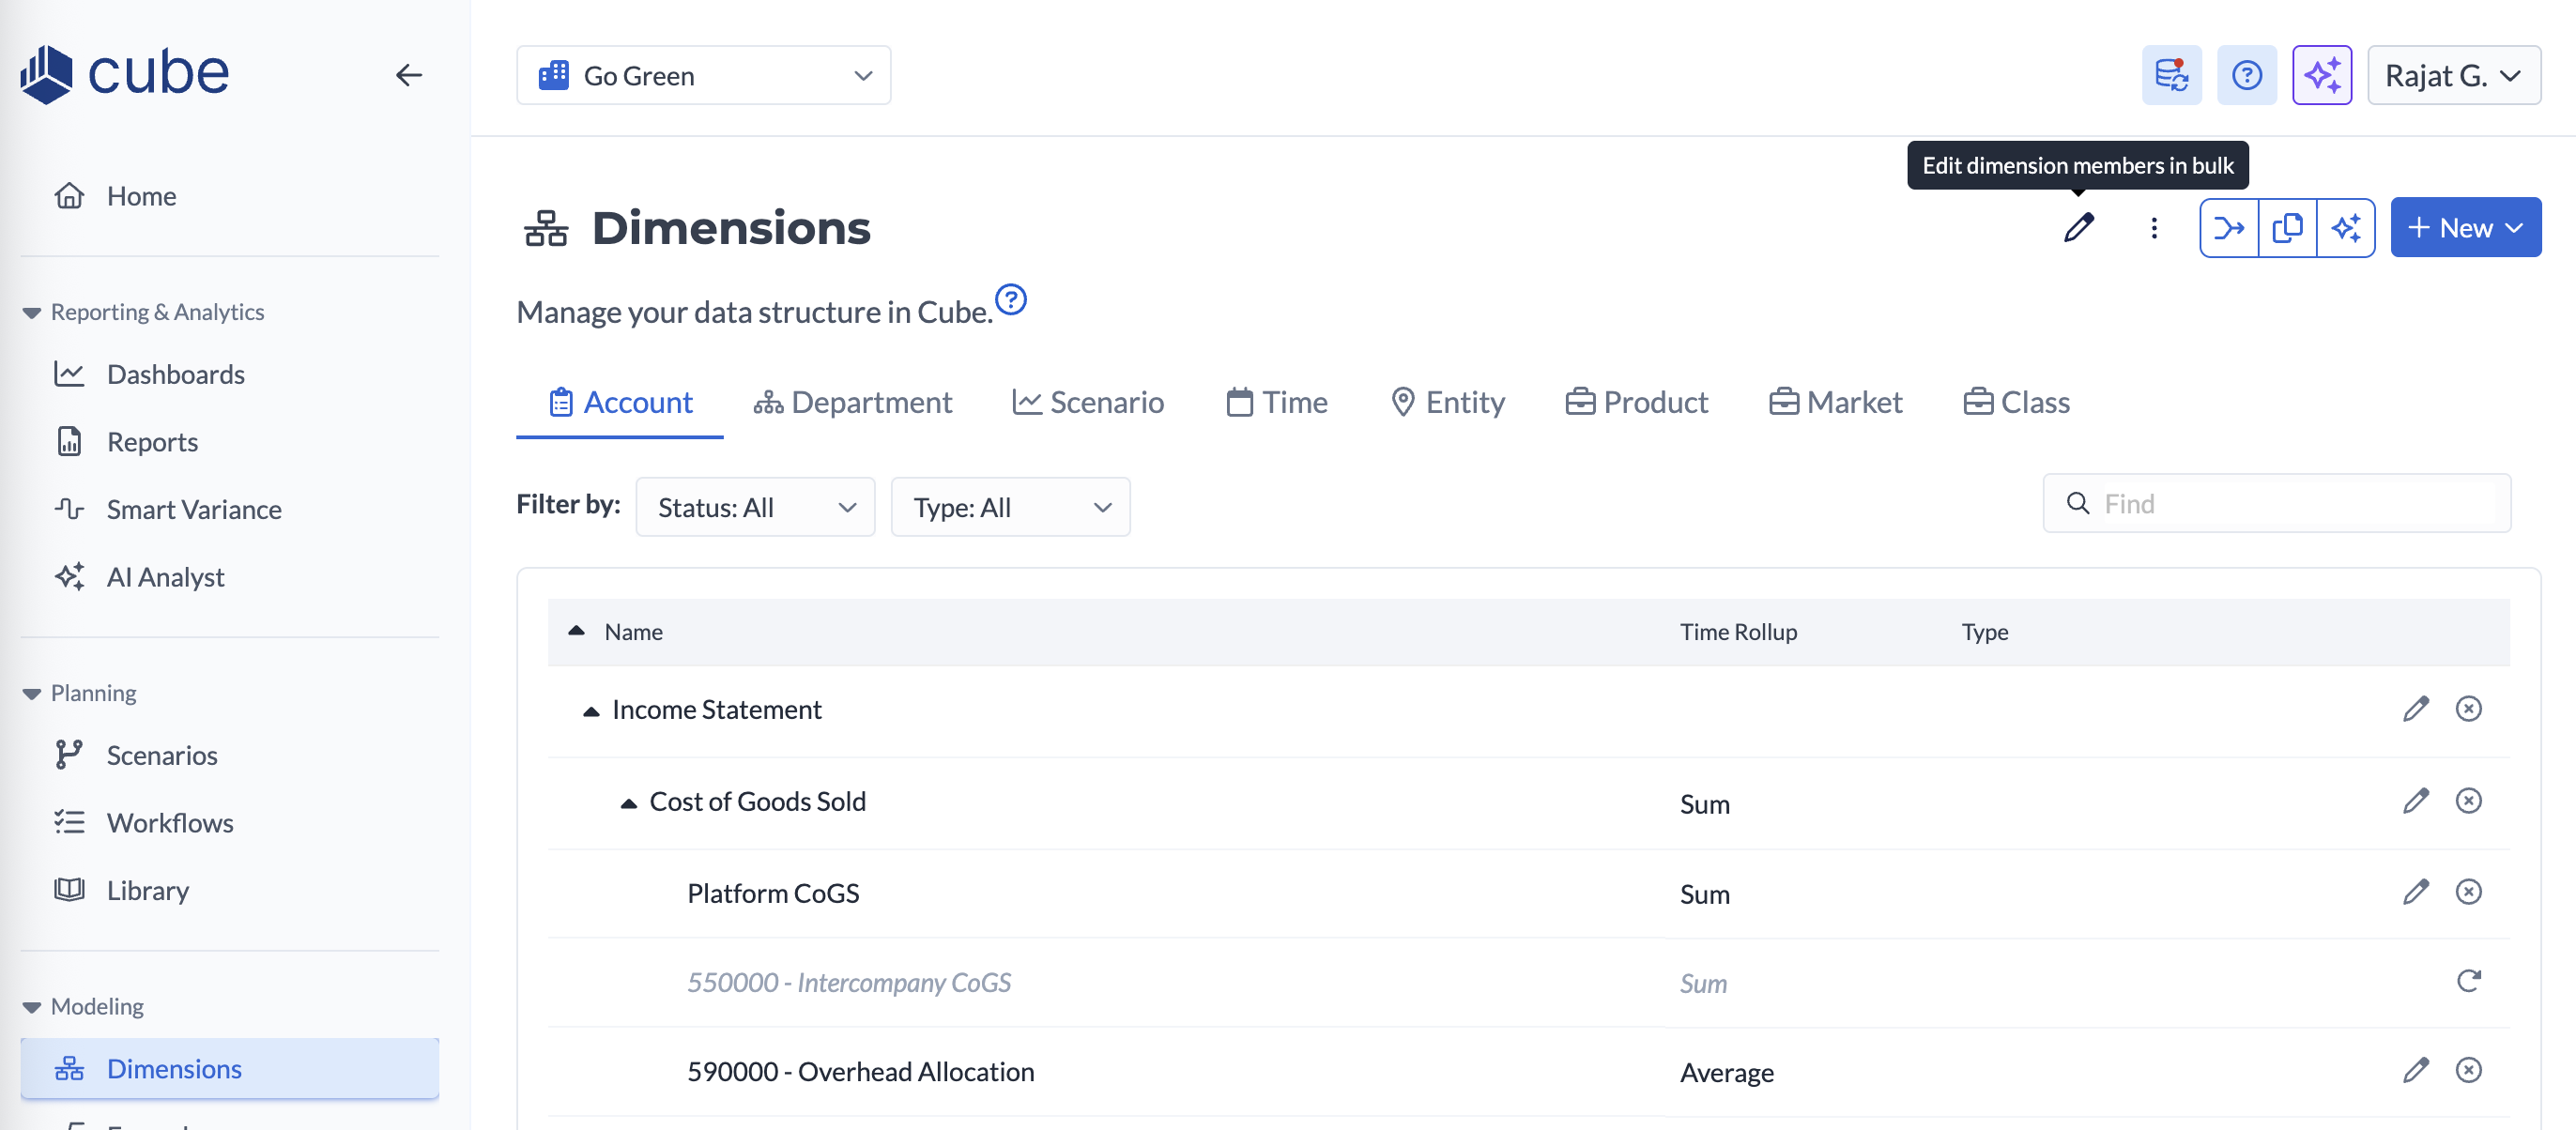
Task: Delete the Platform CoGS account row
Action: click(2468, 891)
